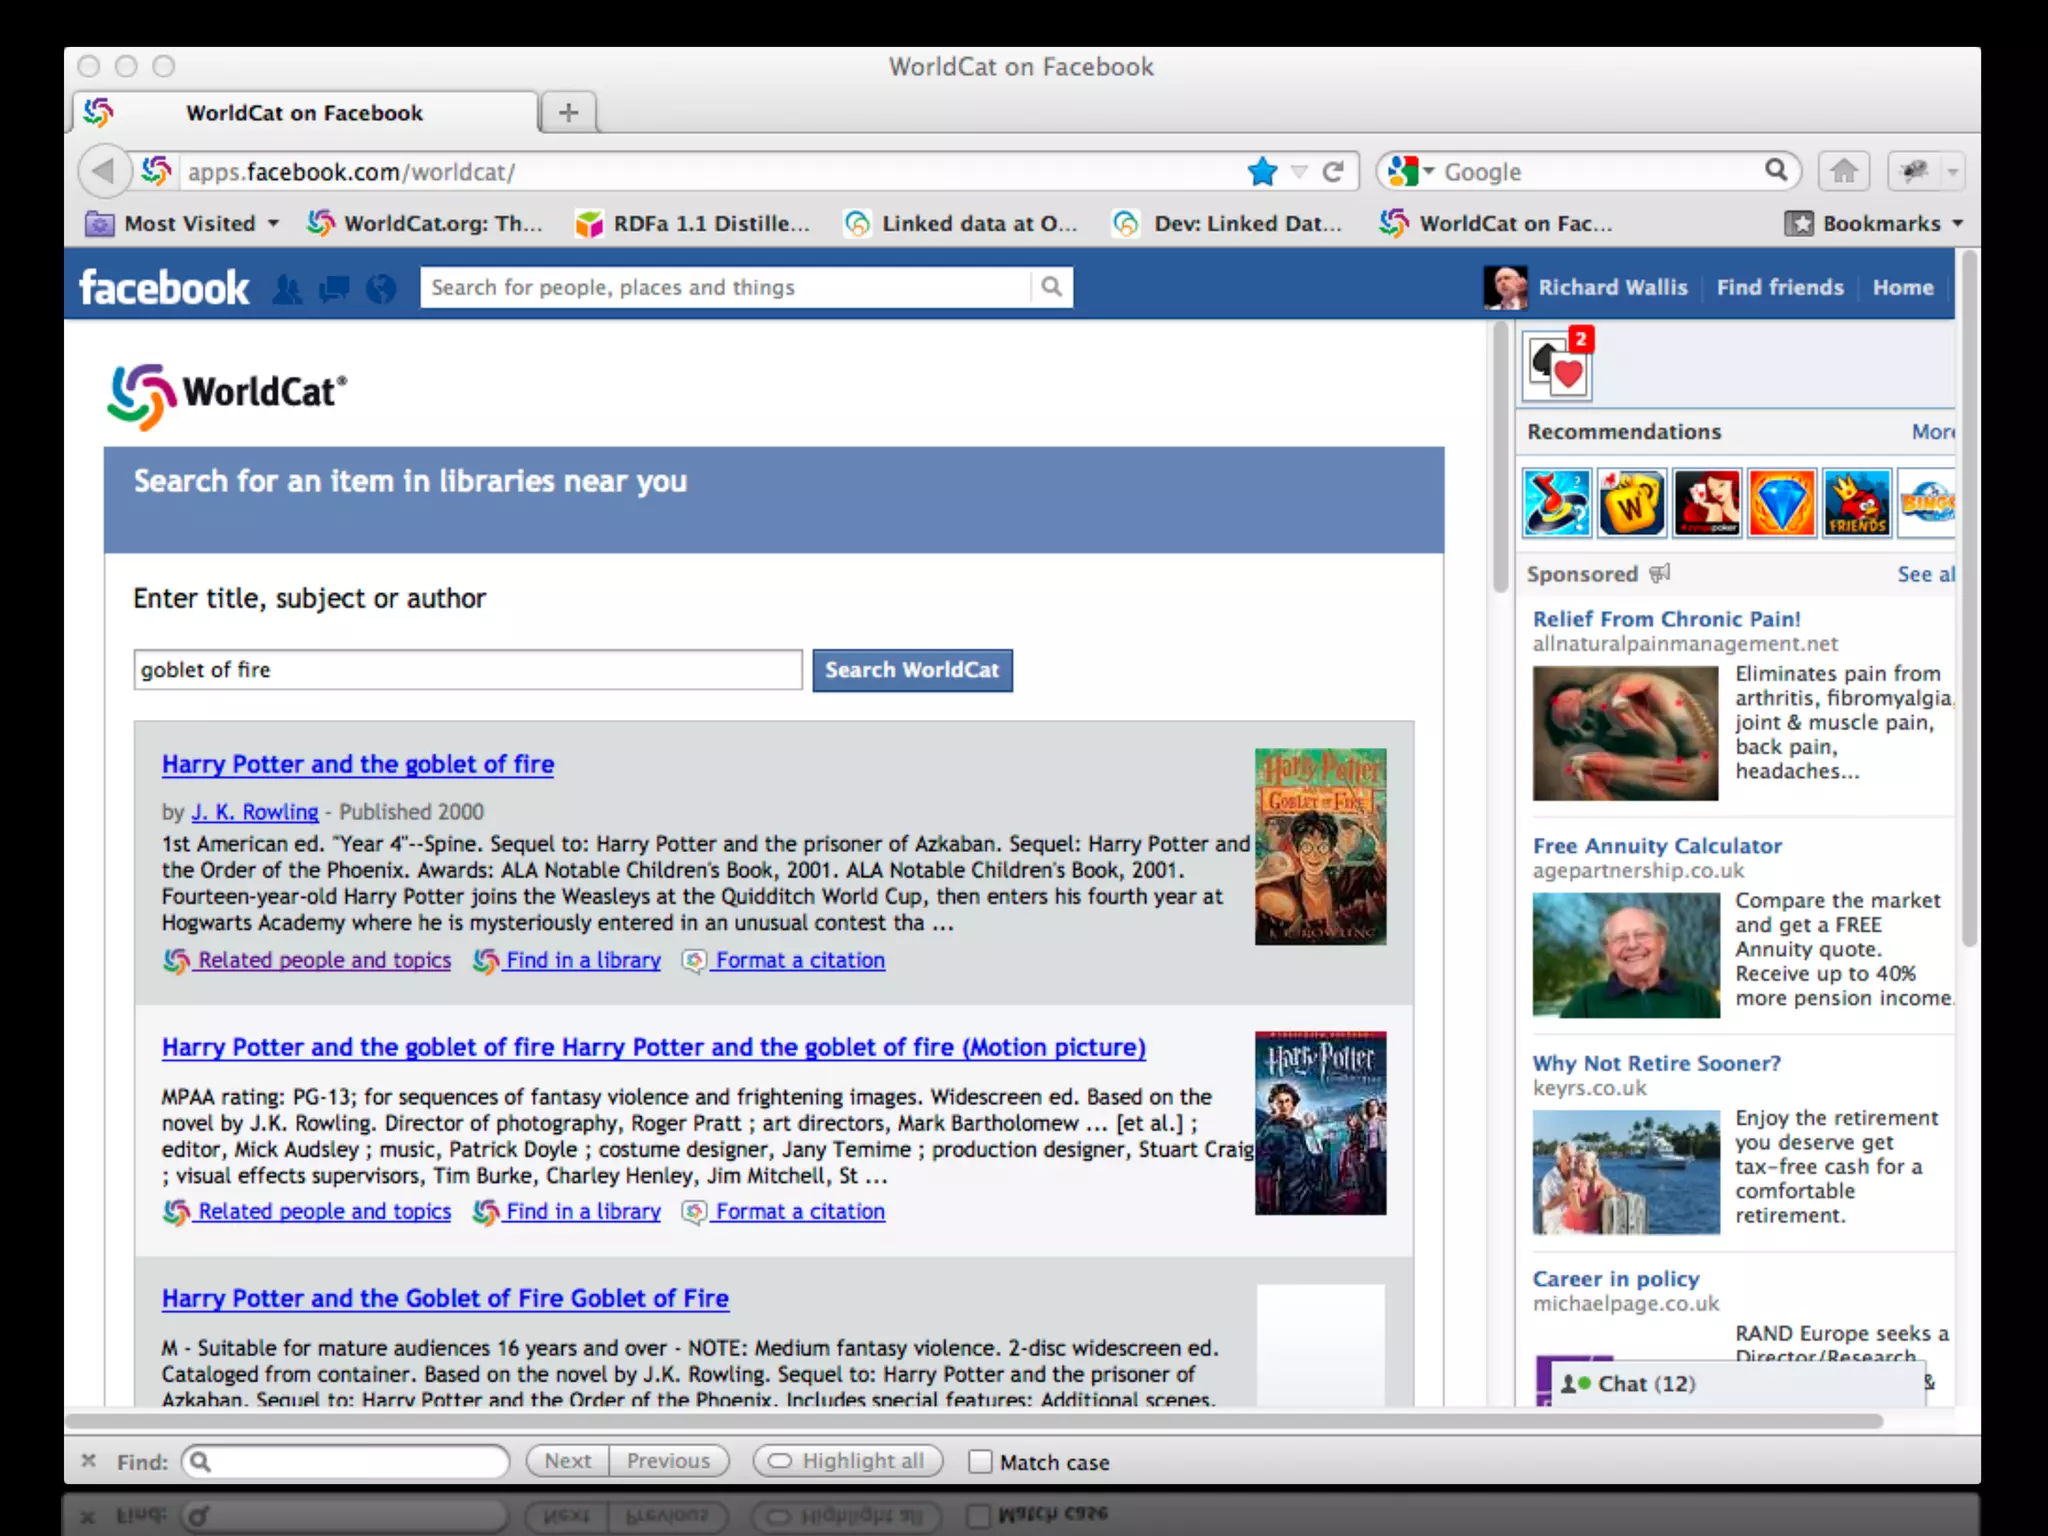Open the card game app with badge

click(1558, 366)
